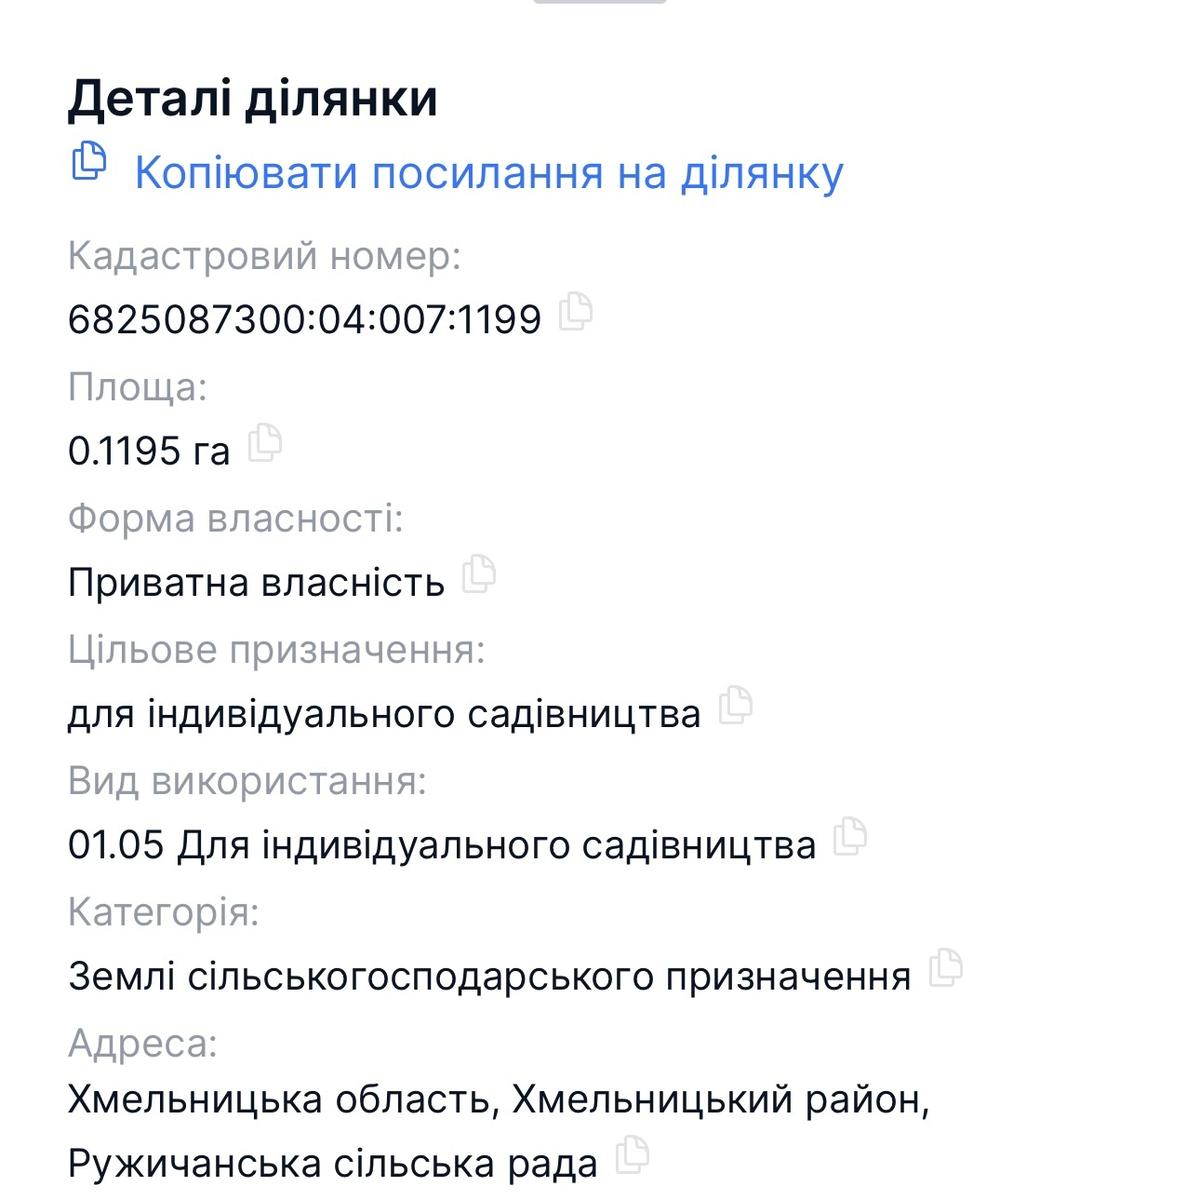
Task: Click the copy icon next to Приватна власність
Action: coord(479,576)
